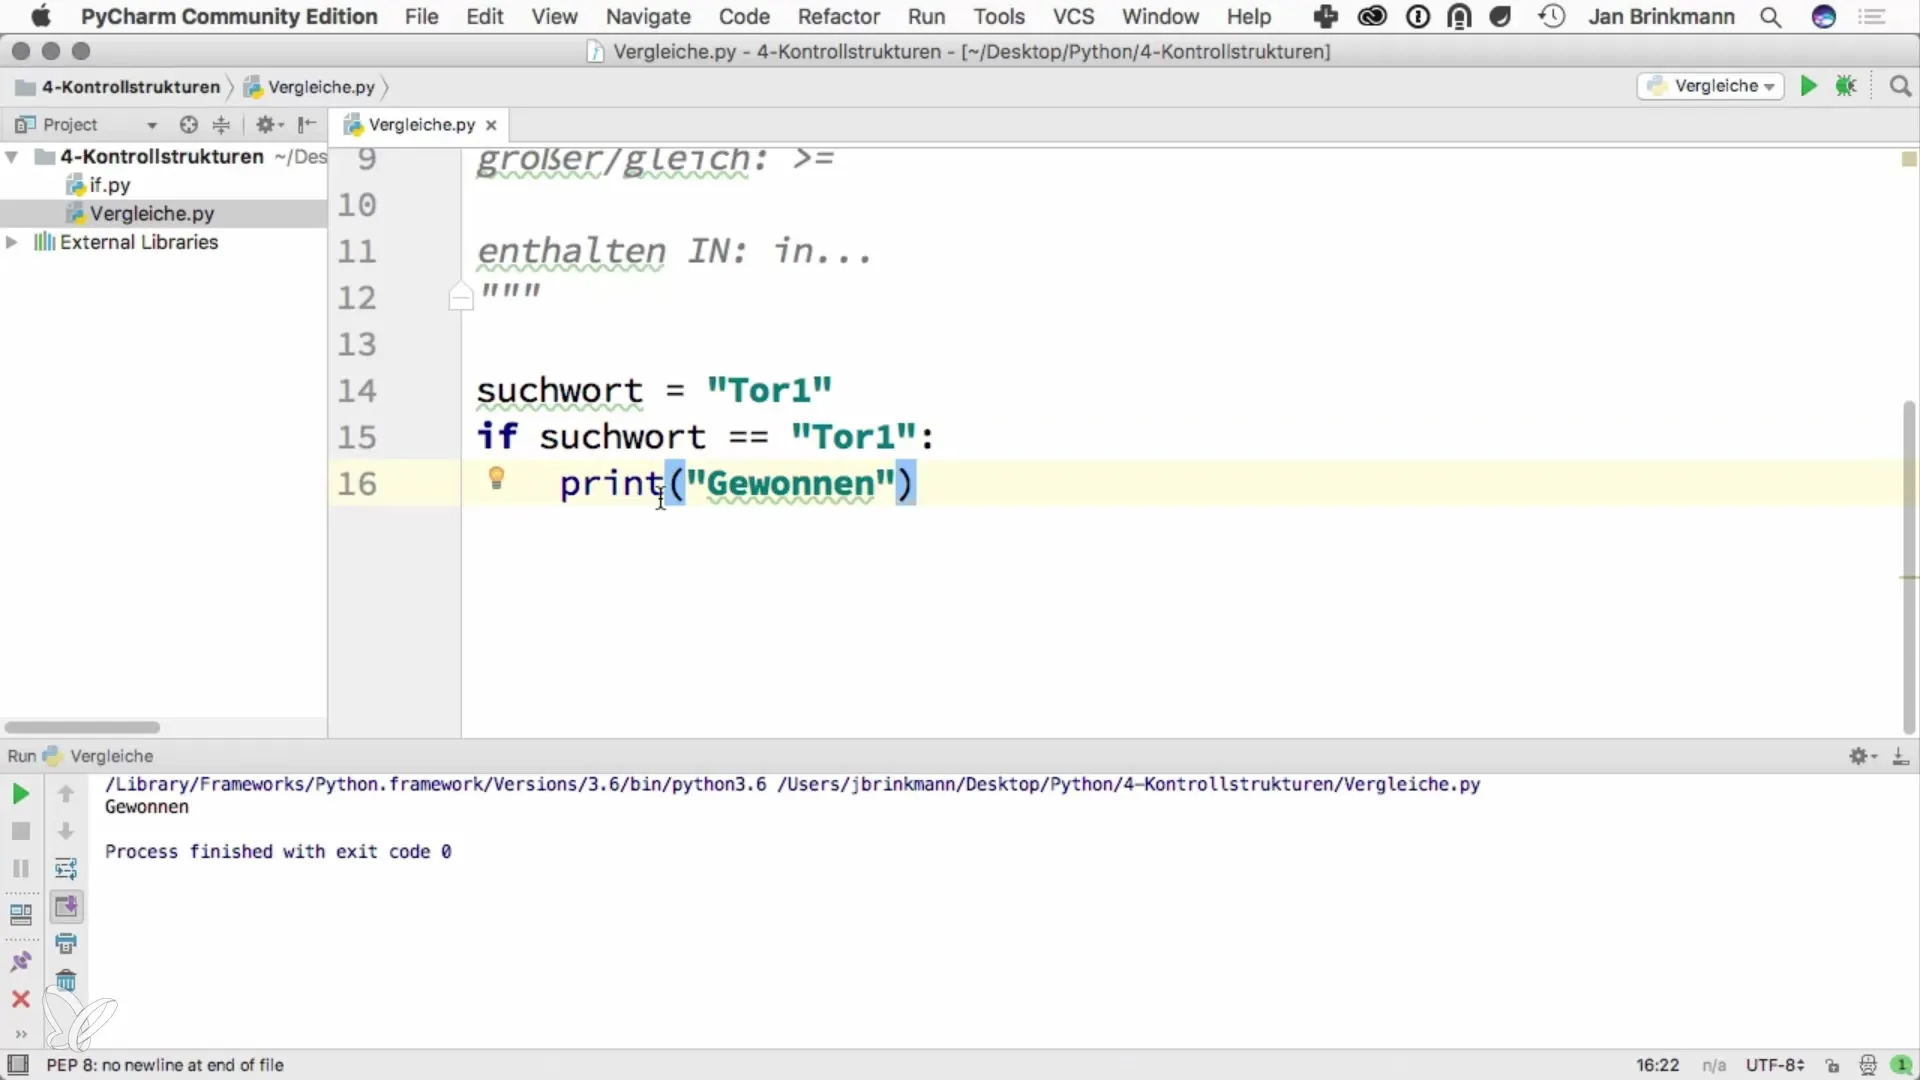Clear all Run console output
Screen dimensions: 1920x1080
click(x=66, y=981)
